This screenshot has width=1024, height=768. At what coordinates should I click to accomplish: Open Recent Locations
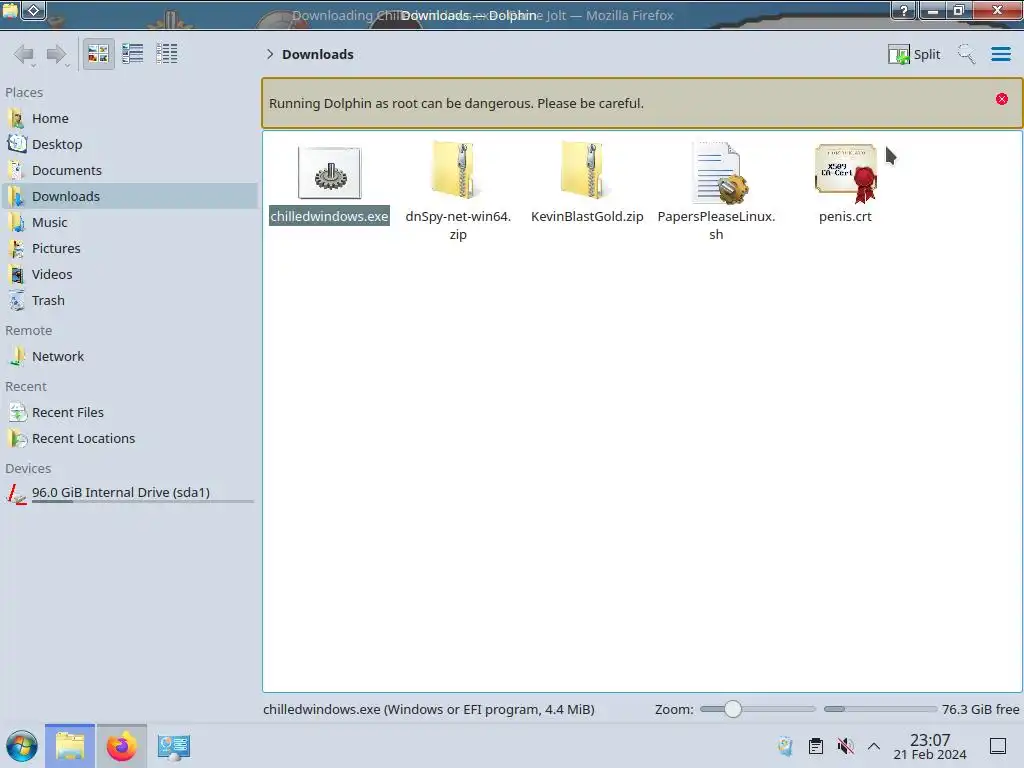tap(129, 439)
